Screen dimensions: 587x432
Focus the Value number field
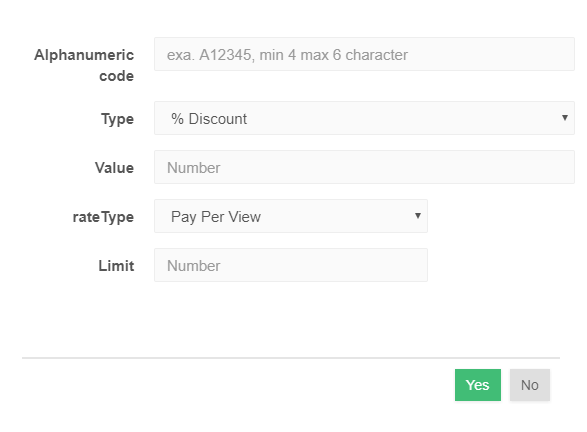364,167
